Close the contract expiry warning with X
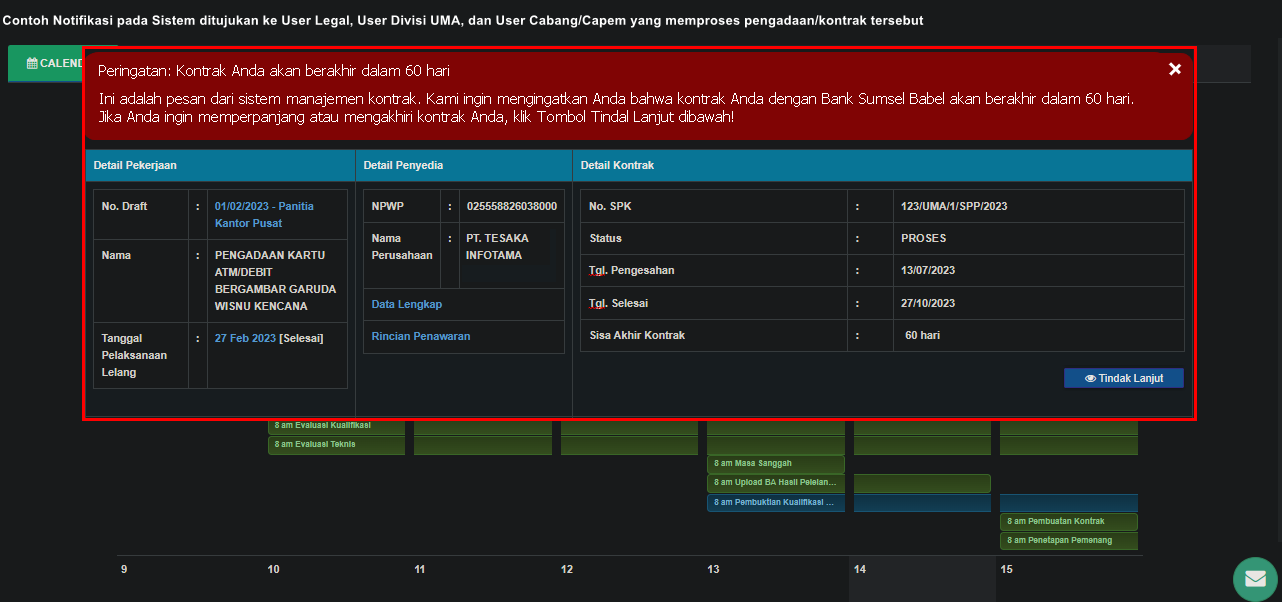Screen dimensions: 1282x602 click(1175, 69)
